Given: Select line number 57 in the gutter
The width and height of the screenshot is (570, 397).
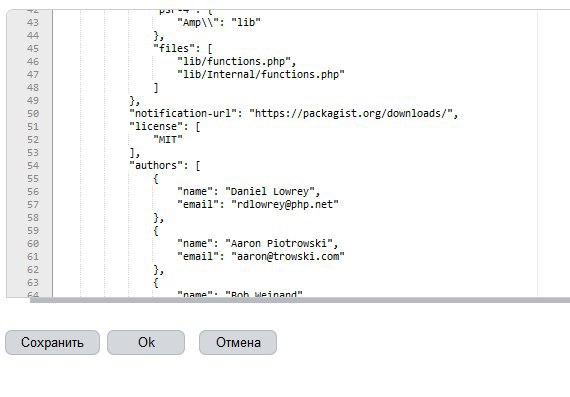Looking at the screenshot, I should click(x=33, y=205).
